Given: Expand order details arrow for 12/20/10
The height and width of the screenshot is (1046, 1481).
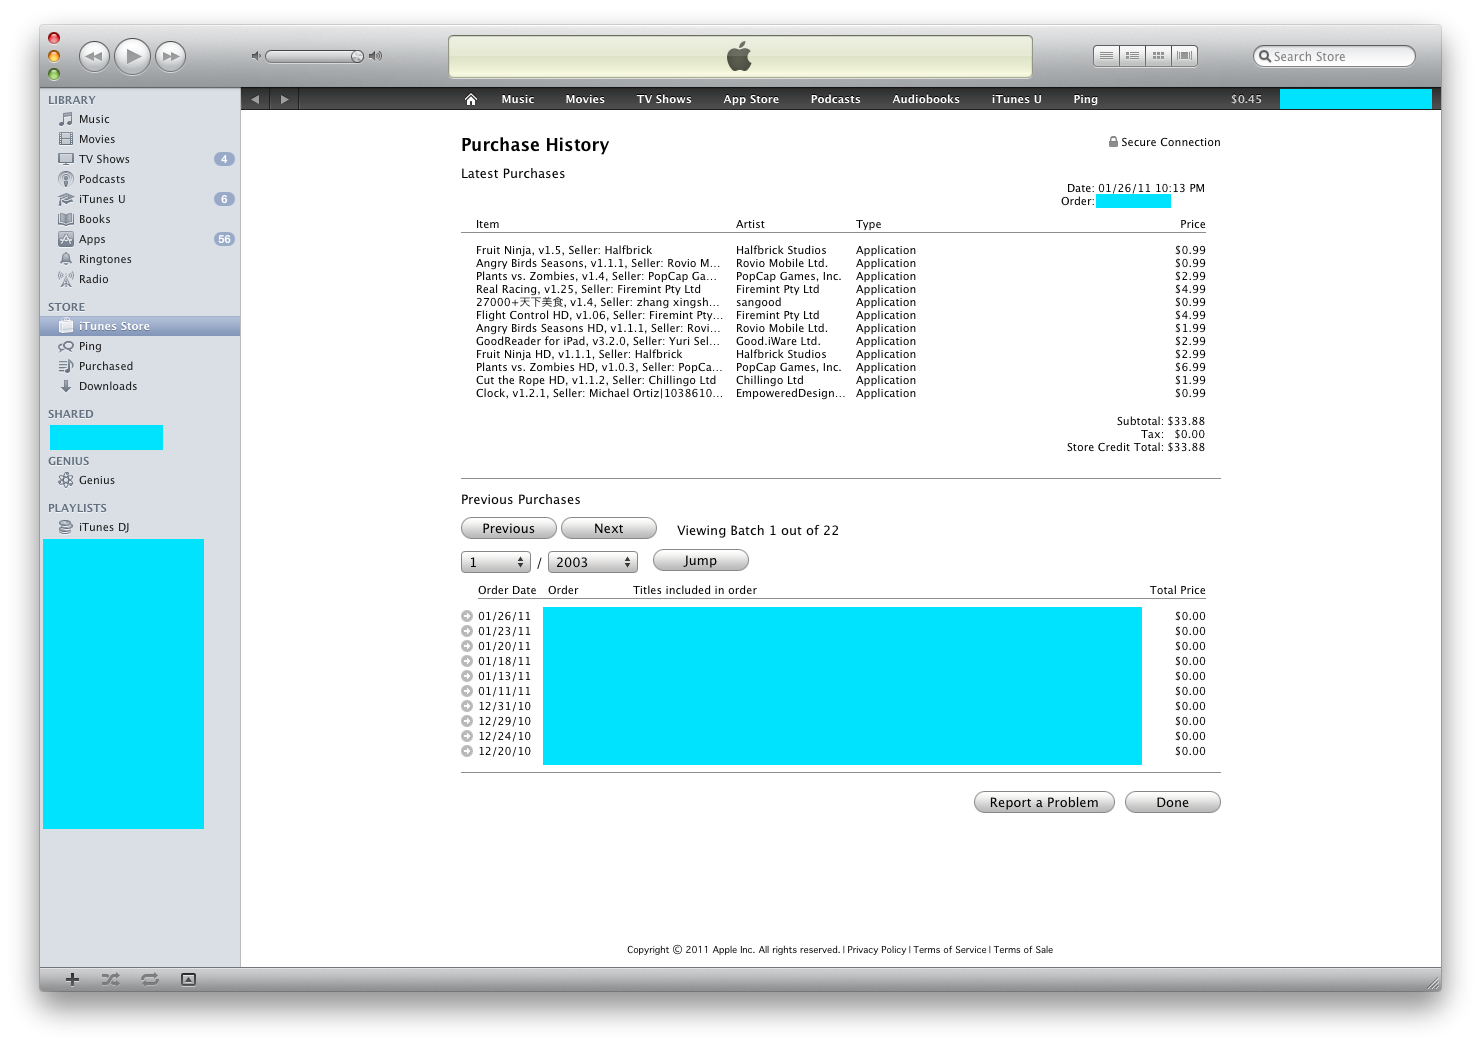Looking at the screenshot, I should click(x=467, y=751).
